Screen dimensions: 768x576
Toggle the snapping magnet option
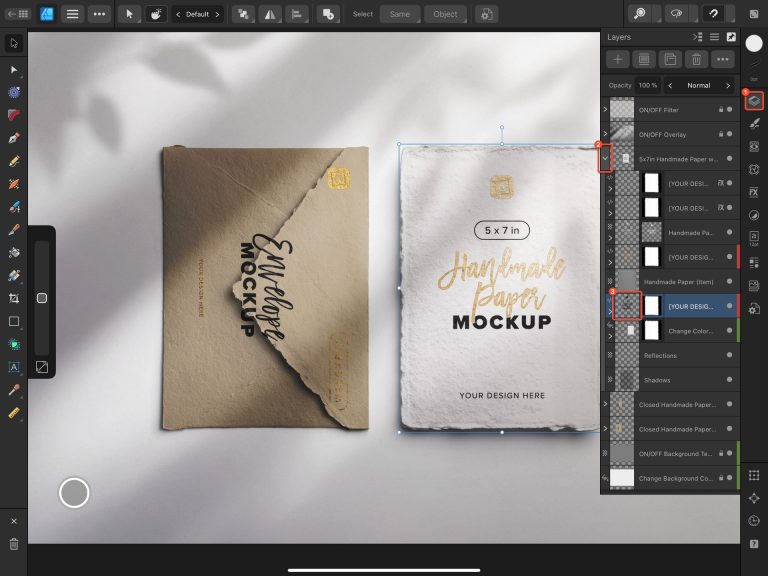click(714, 14)
